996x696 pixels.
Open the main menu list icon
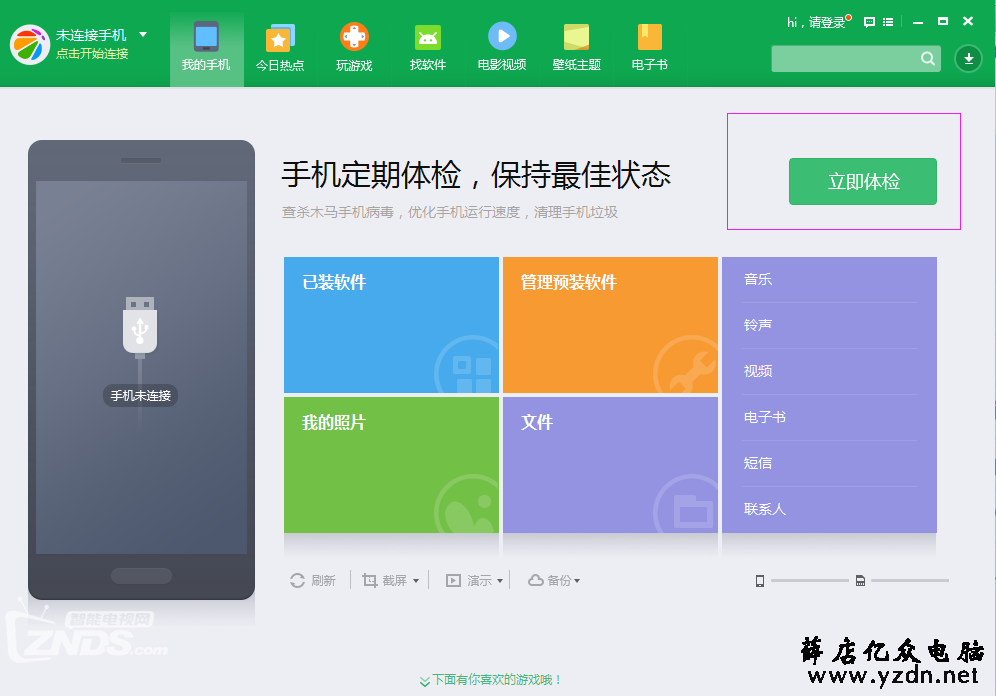888,22
